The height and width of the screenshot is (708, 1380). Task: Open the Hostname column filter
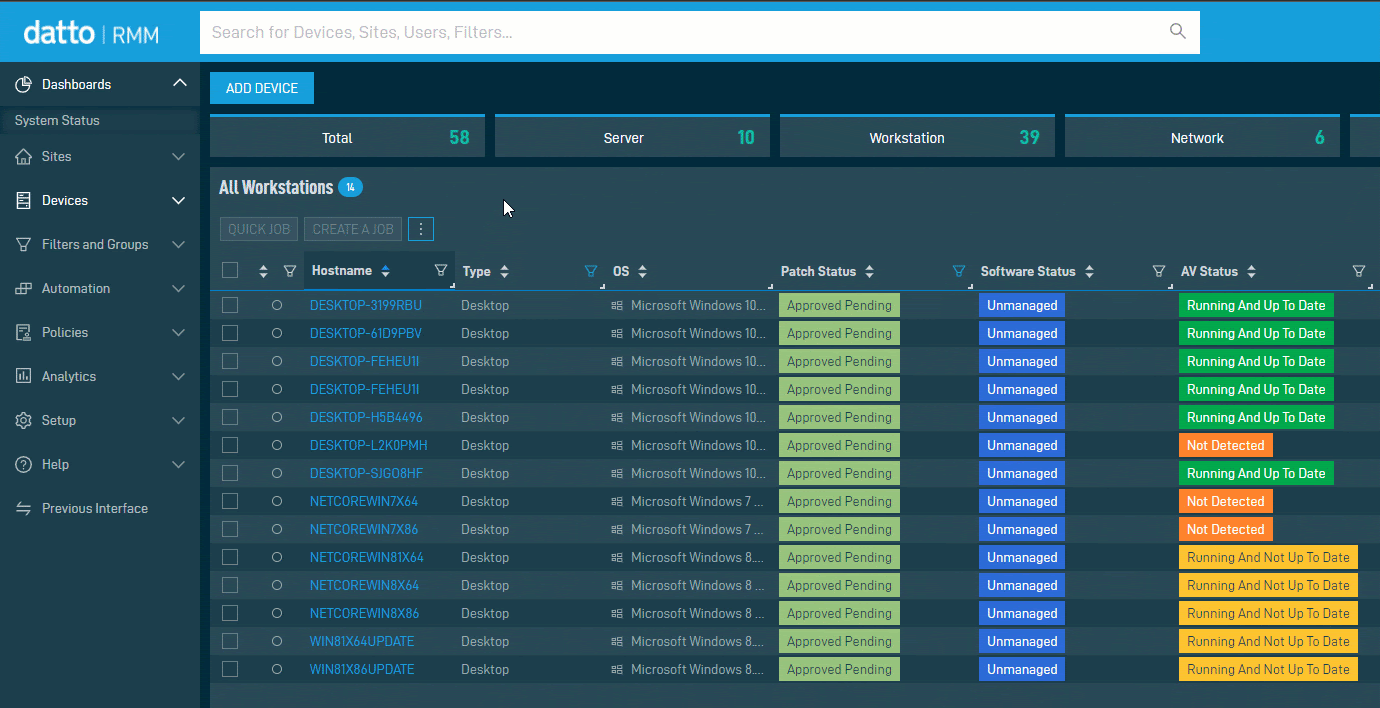(441, 270)
